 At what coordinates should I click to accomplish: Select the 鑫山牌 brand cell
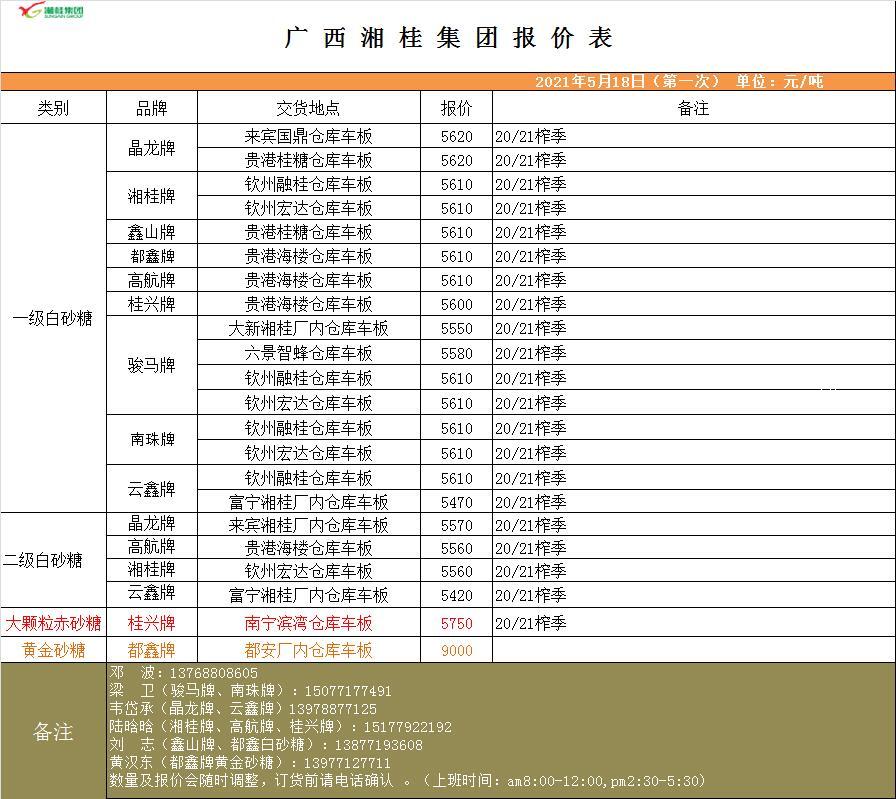(x=151, y=232)
